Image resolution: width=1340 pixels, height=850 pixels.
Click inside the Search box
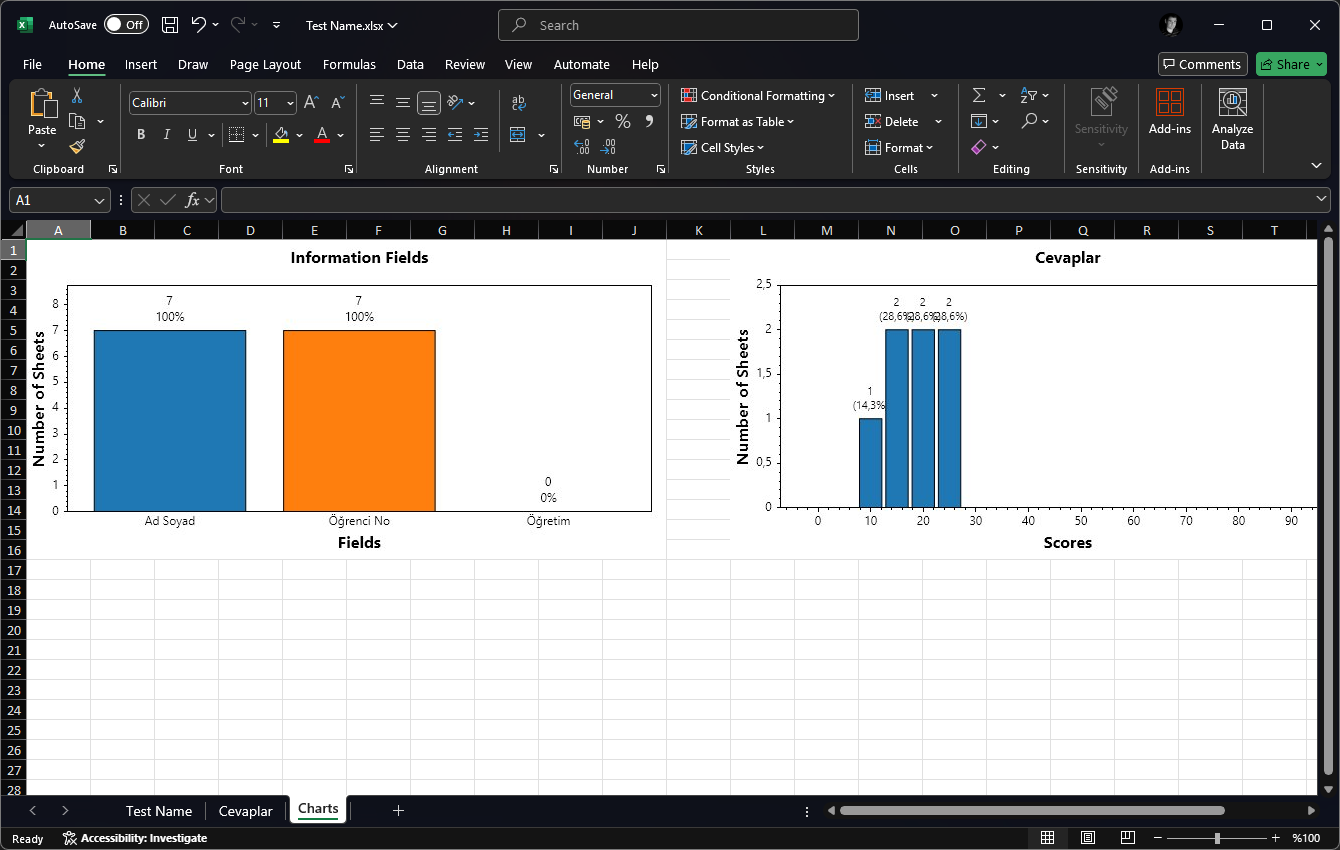tap(678, 24)
